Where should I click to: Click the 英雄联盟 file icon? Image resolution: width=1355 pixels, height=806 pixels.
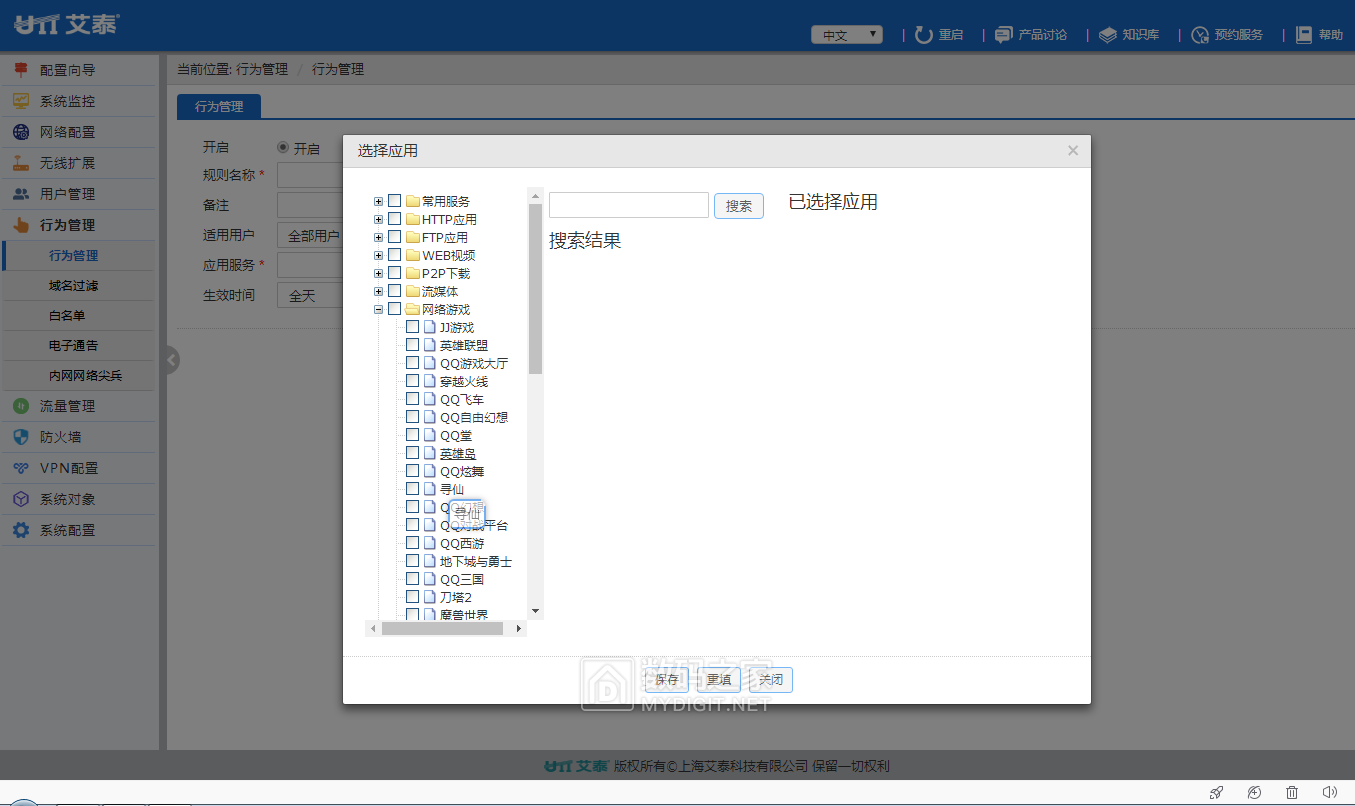point(430,345)
